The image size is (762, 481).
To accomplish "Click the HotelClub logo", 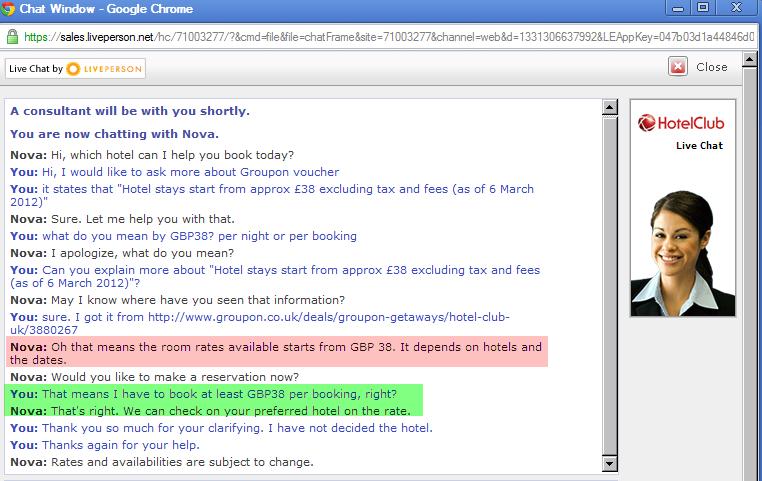I will pyautogui.click(x=681, y=123).
